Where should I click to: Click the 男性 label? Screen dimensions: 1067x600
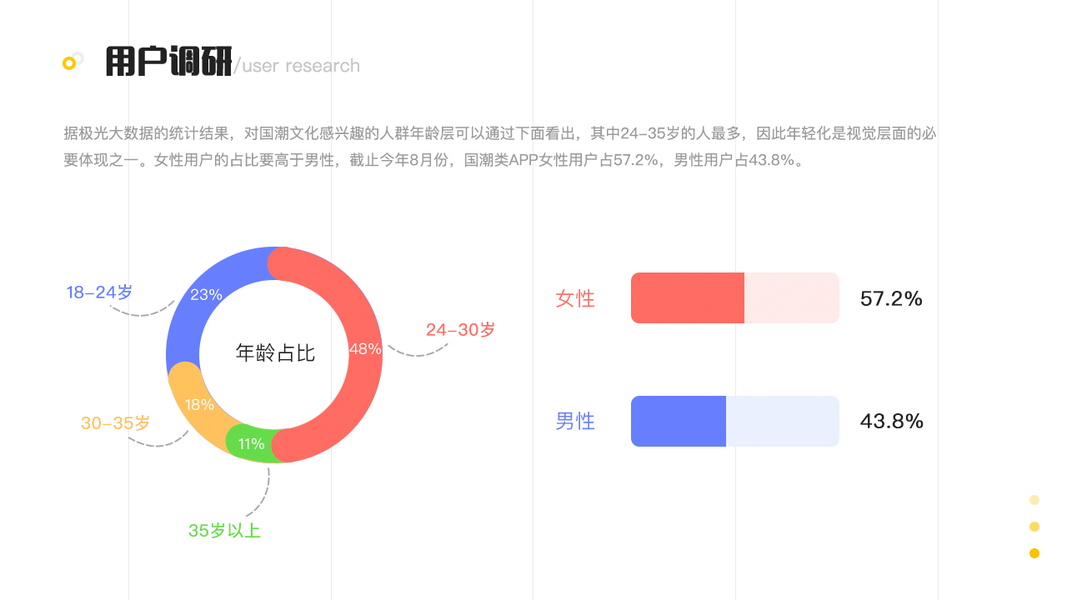coord(575,422)
